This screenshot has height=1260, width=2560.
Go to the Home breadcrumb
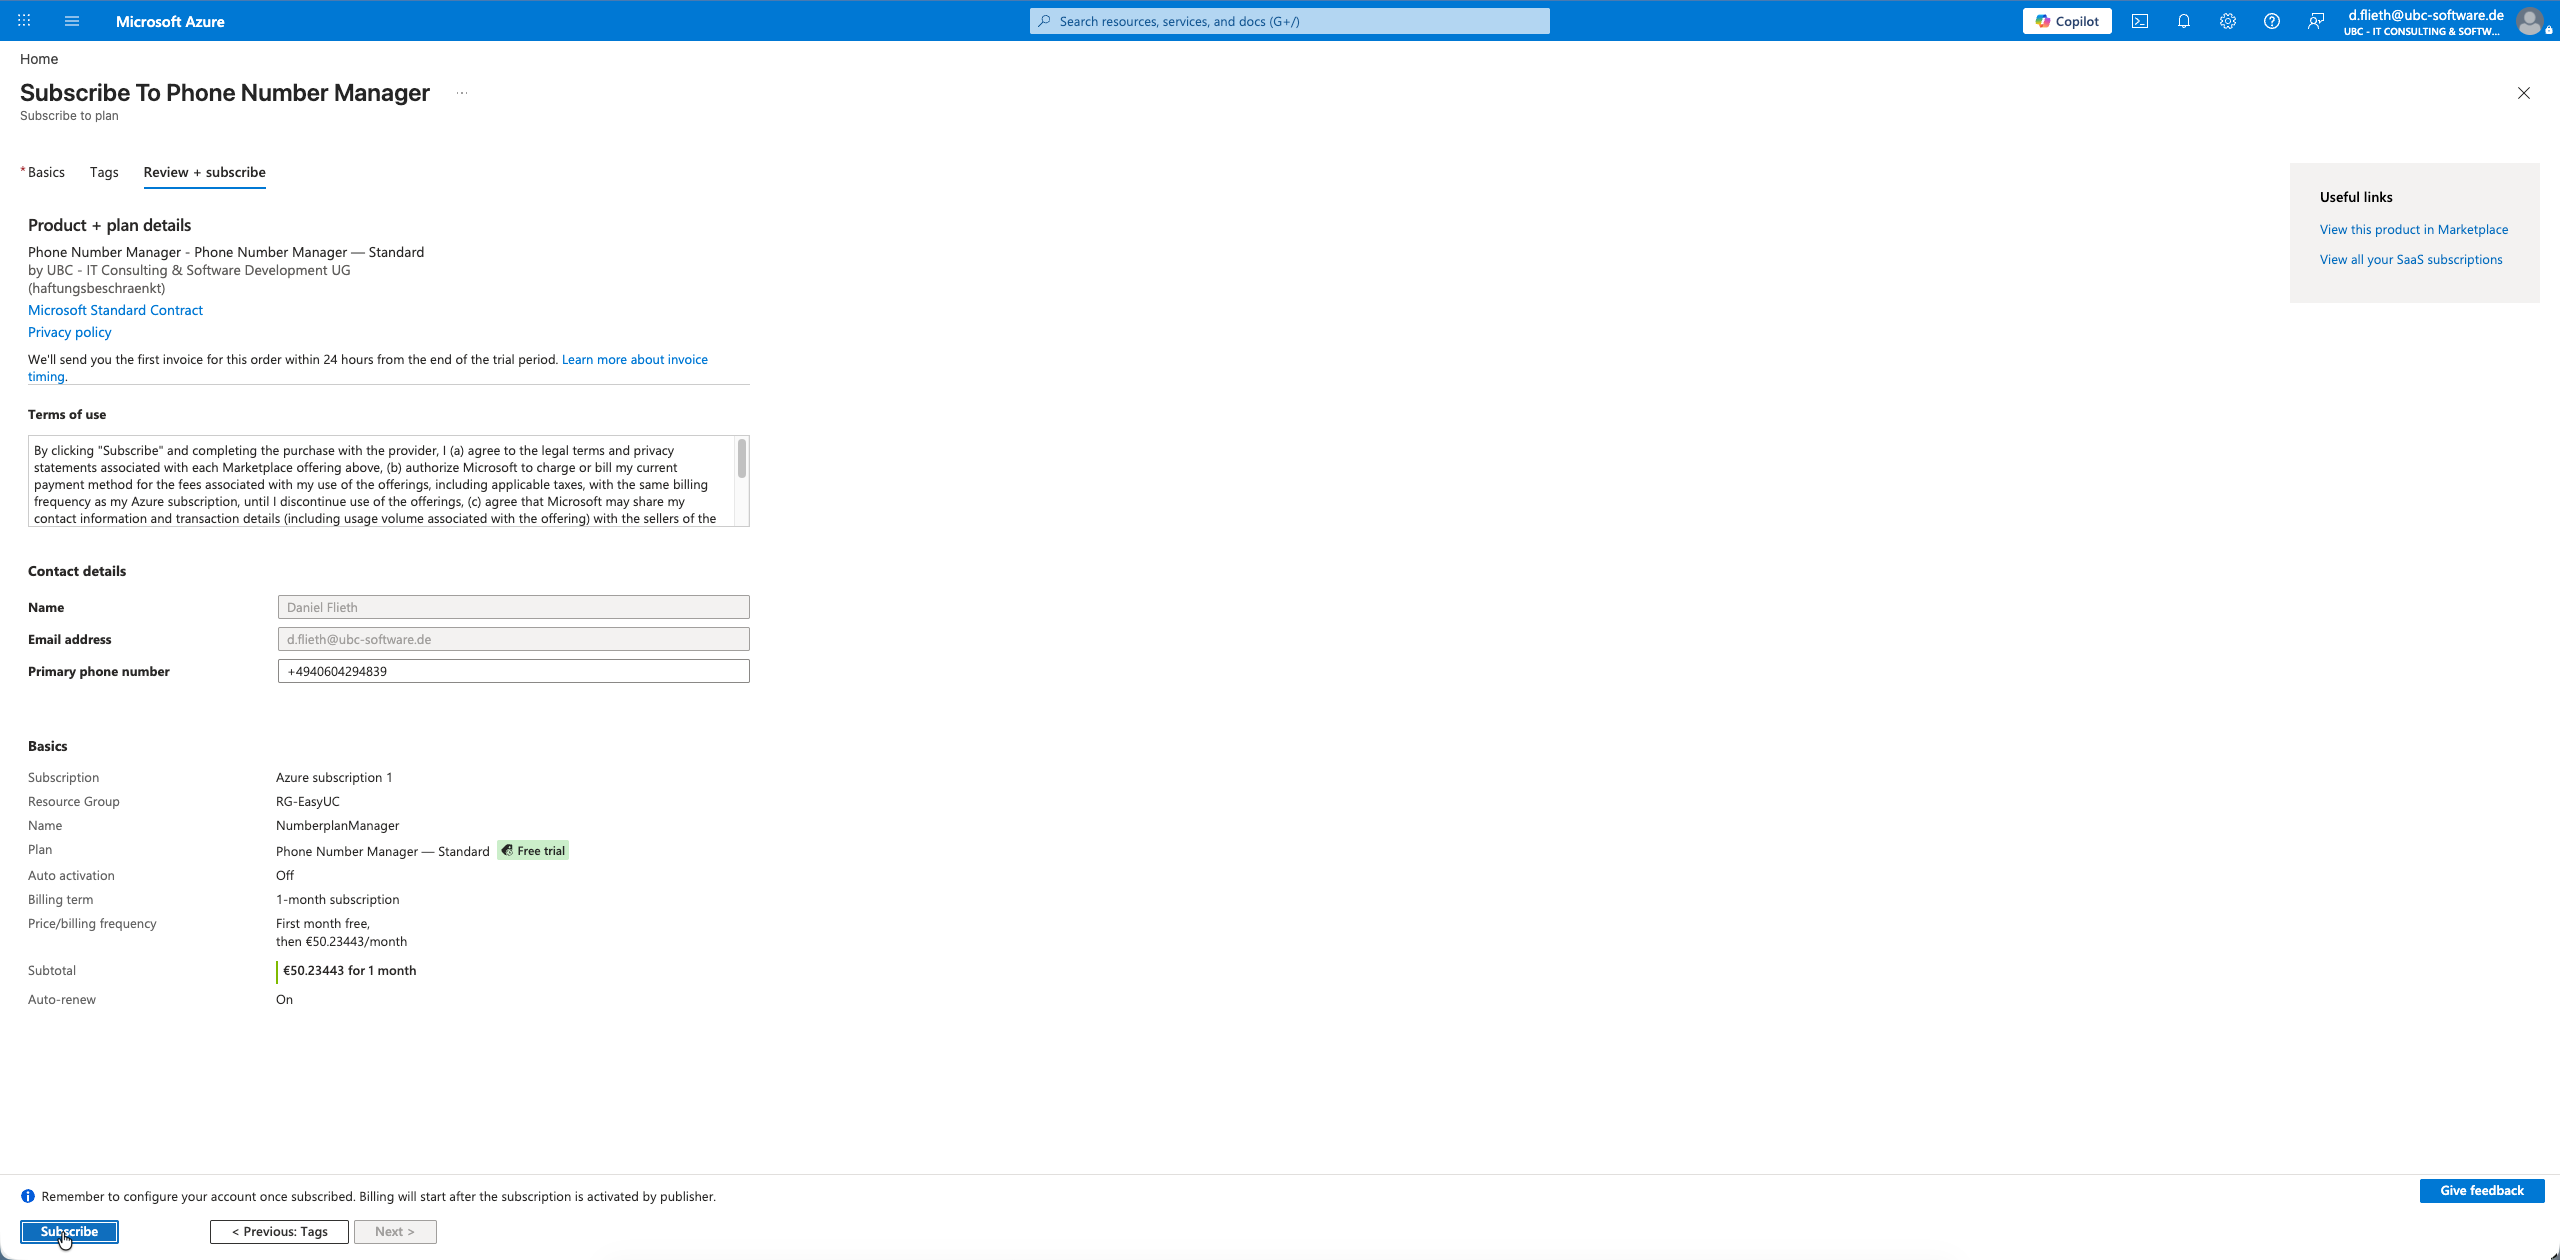(x=39, y=59)
